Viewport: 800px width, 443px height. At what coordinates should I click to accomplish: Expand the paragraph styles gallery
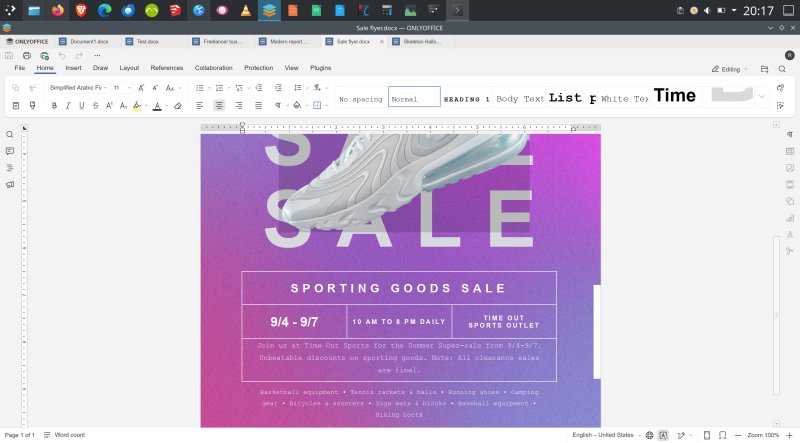[762, 96]
